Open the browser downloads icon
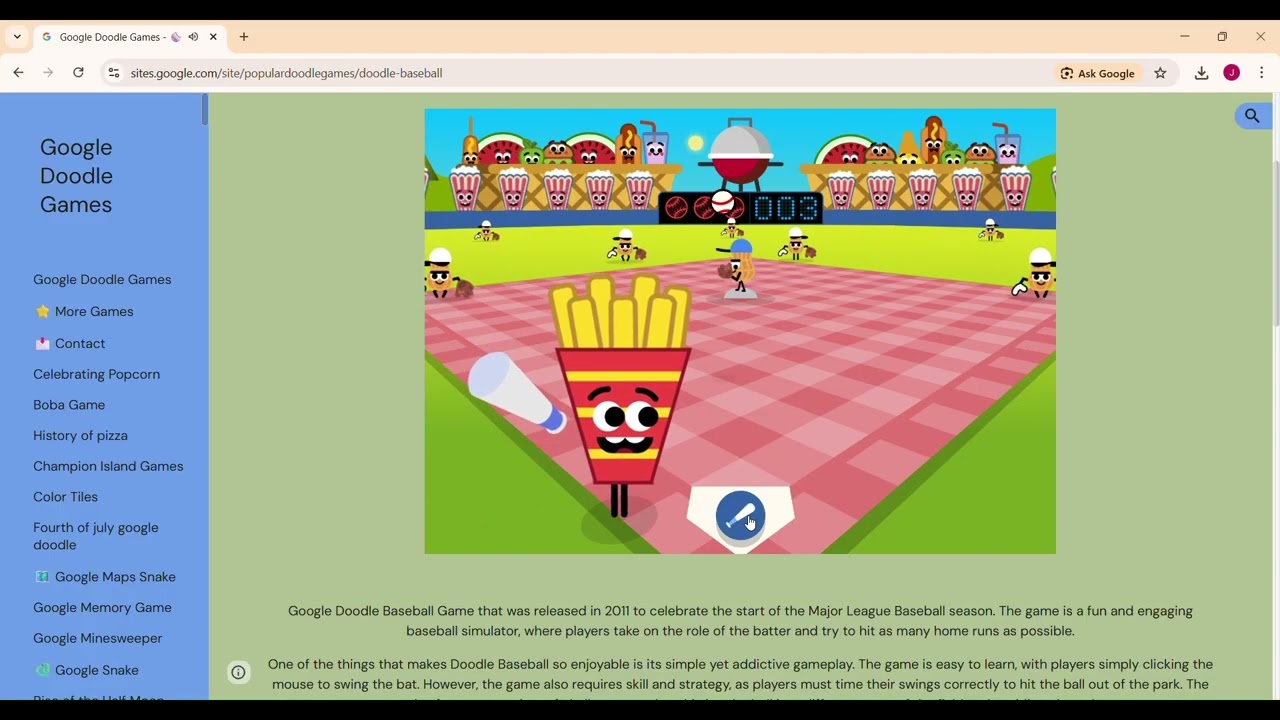This screenshot has height=720, width=1280. pos(1201,73)
